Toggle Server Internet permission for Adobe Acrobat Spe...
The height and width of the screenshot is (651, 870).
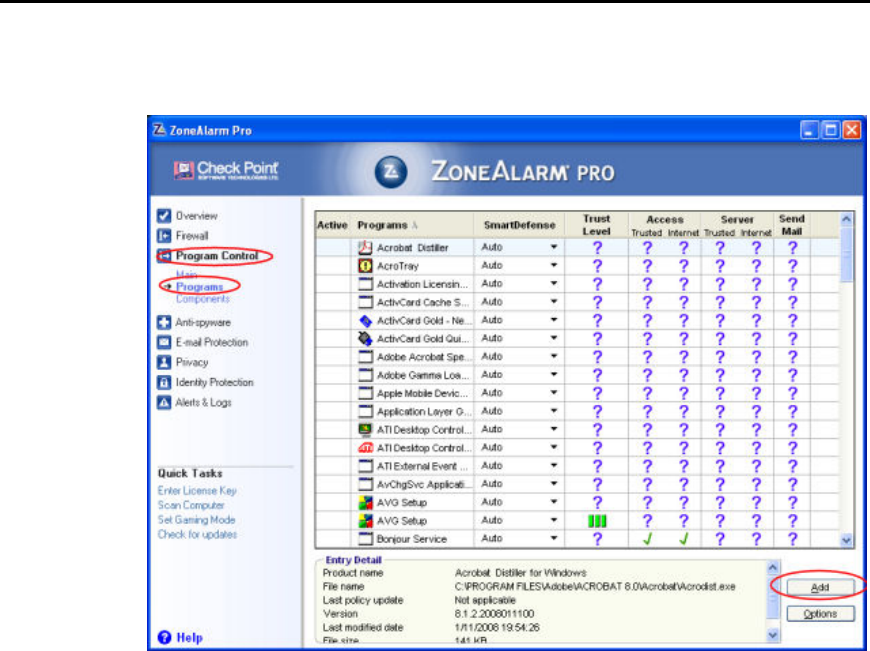tap(756, 357)
